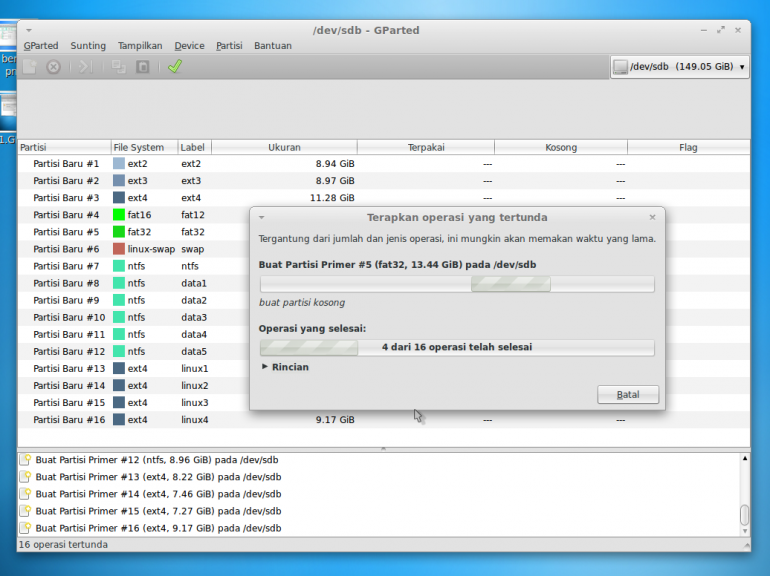
Task: Click operation icon for Primer #12 ntfs
Action: pos(26,460)
